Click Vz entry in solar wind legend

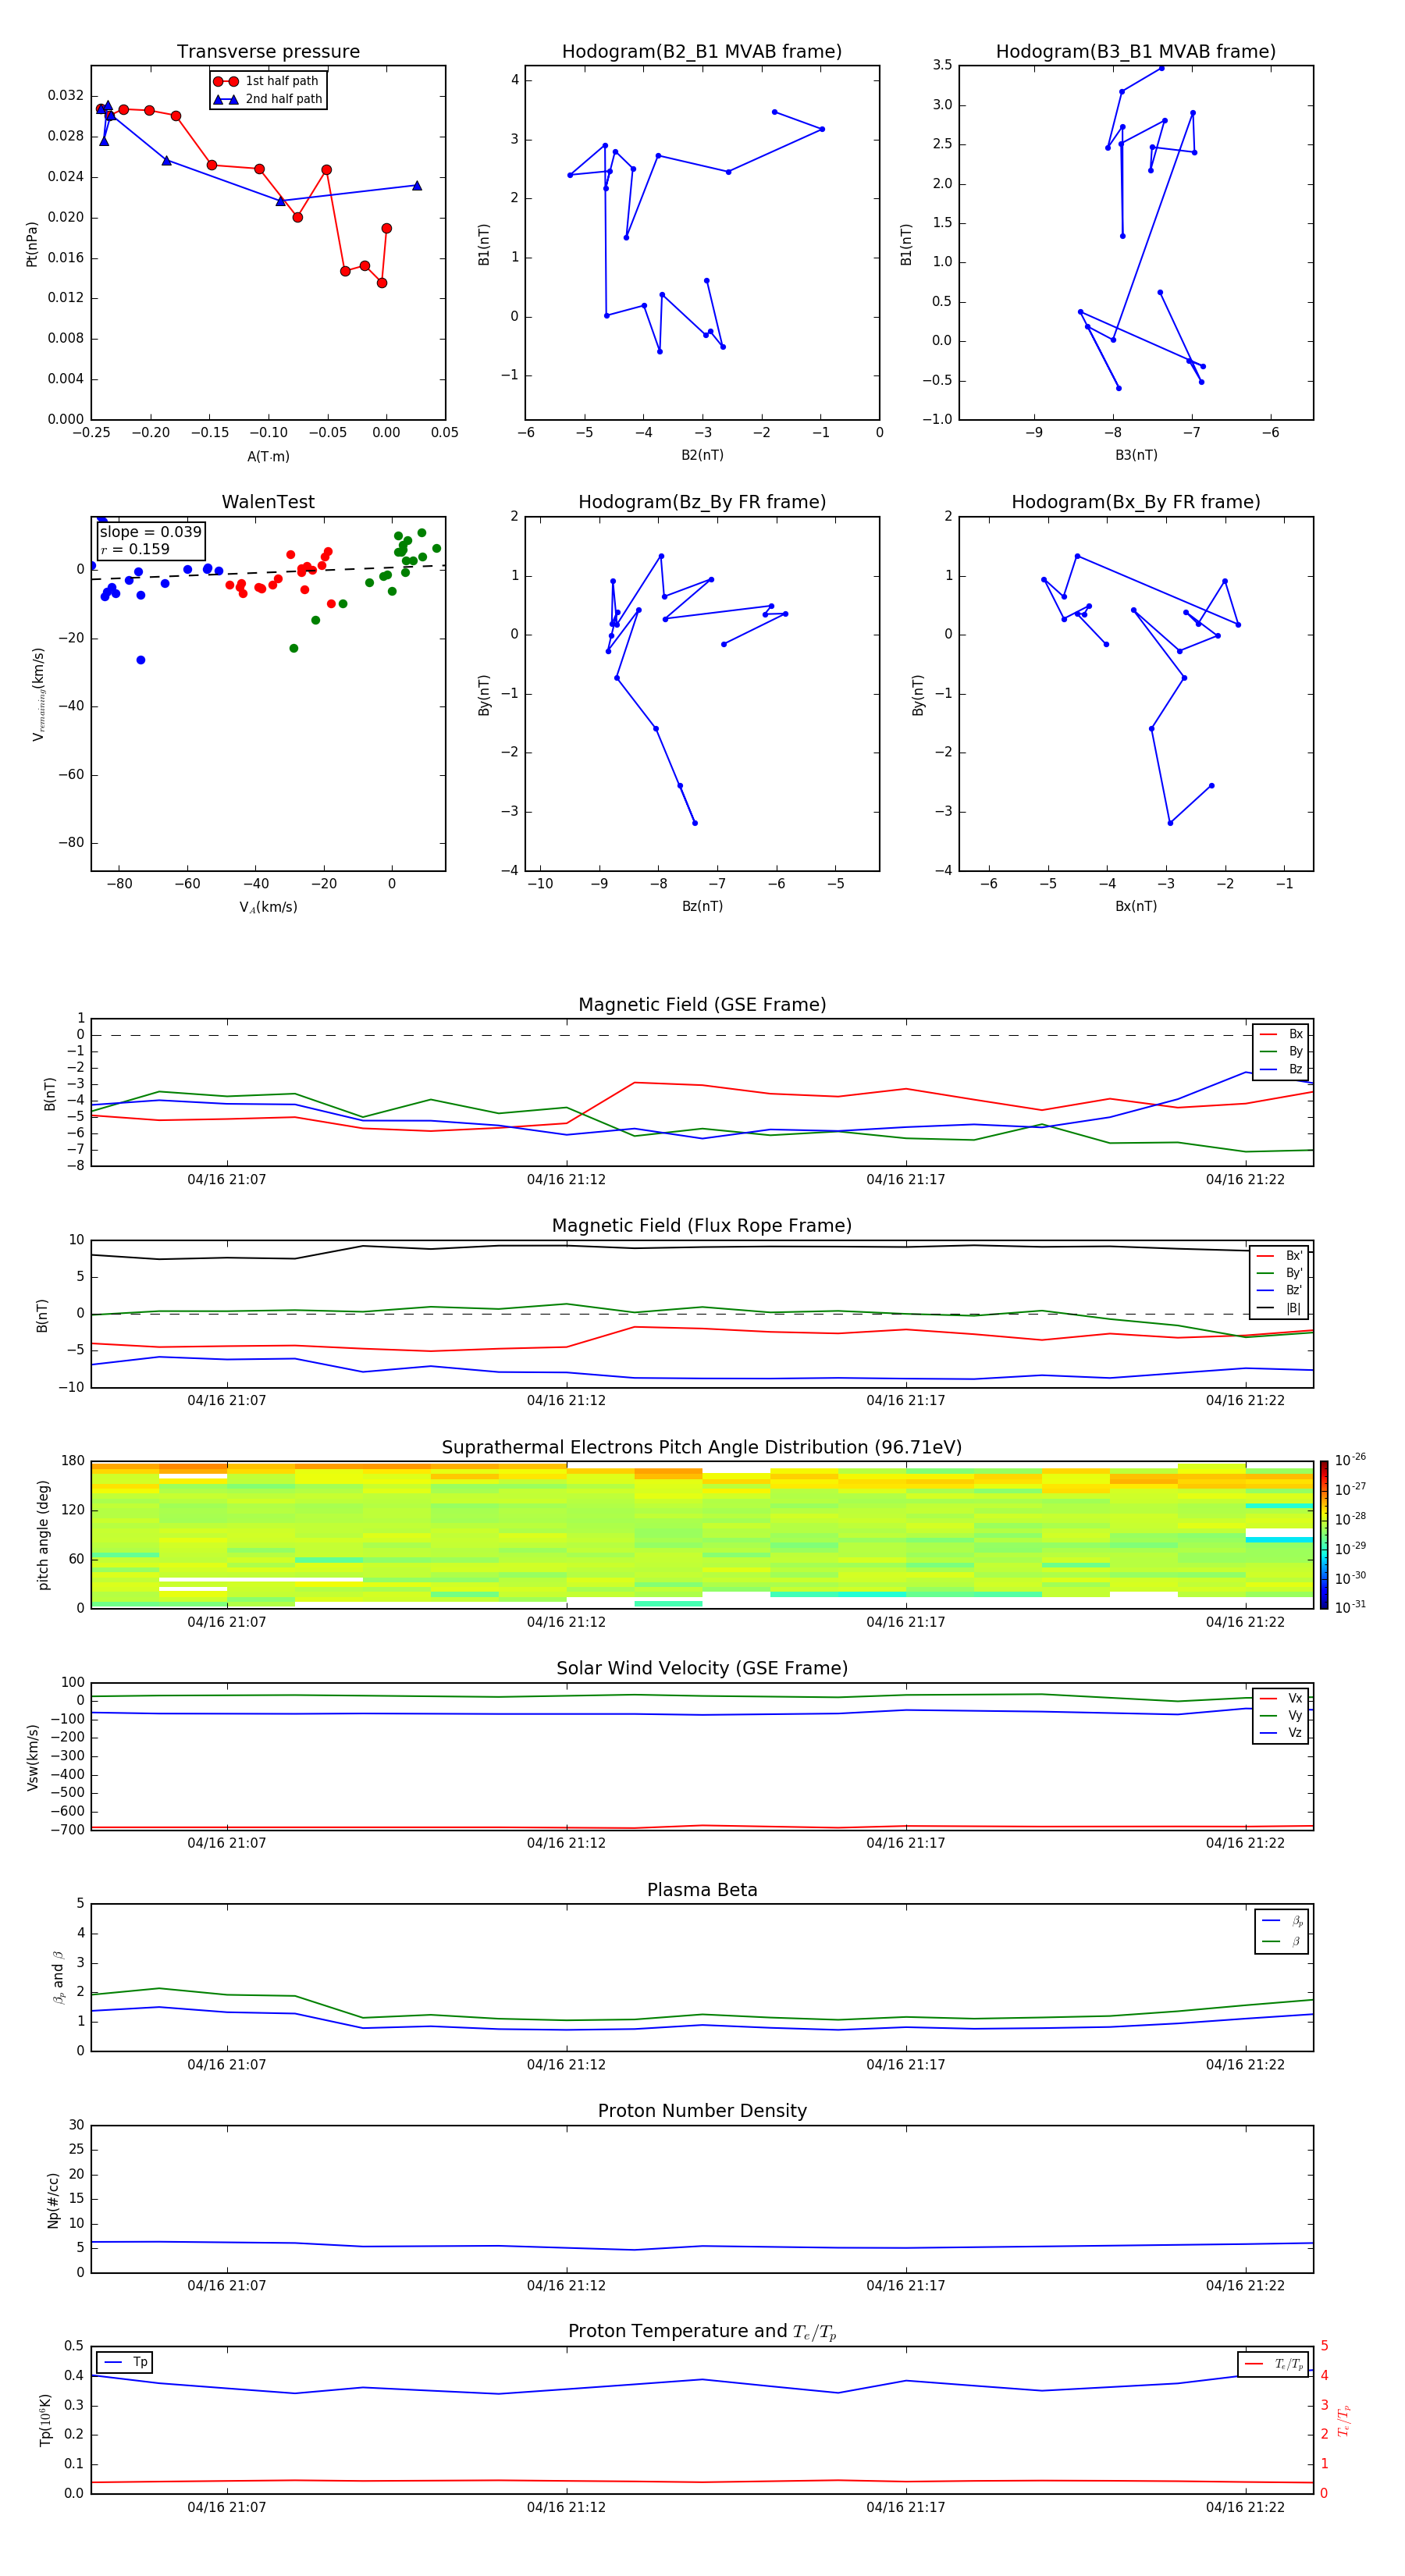pyautogui.click(x=1281, y=1733)
